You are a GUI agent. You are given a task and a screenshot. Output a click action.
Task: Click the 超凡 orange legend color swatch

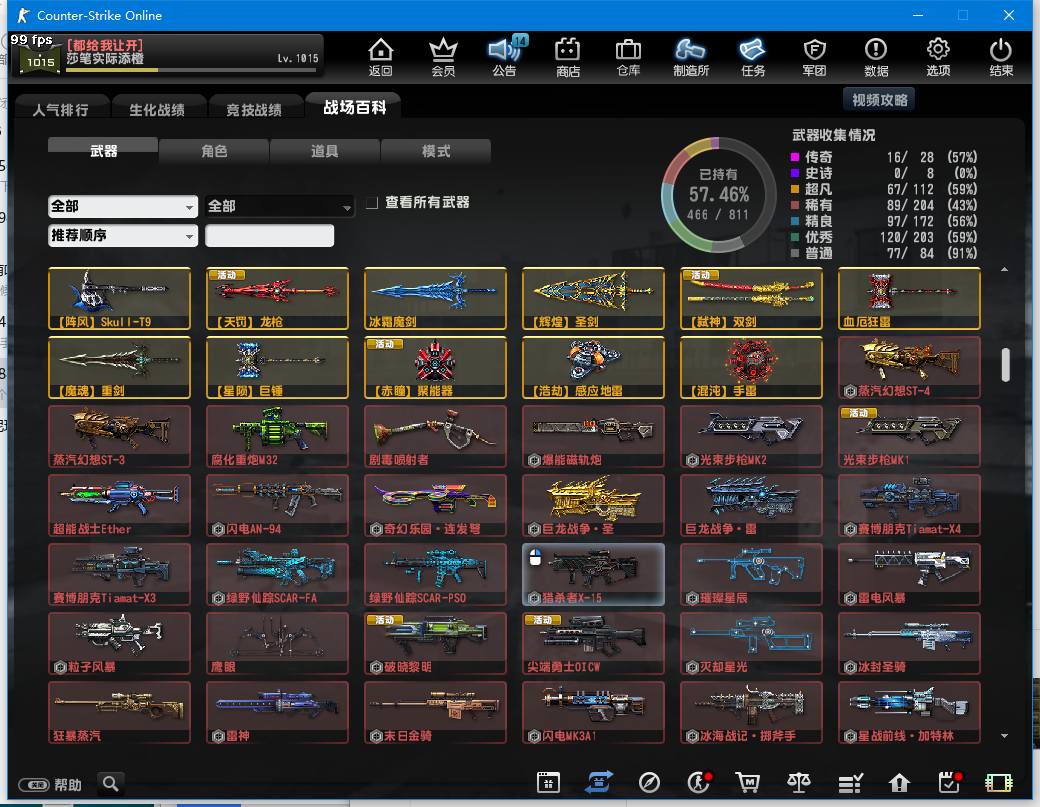(795, 189)
